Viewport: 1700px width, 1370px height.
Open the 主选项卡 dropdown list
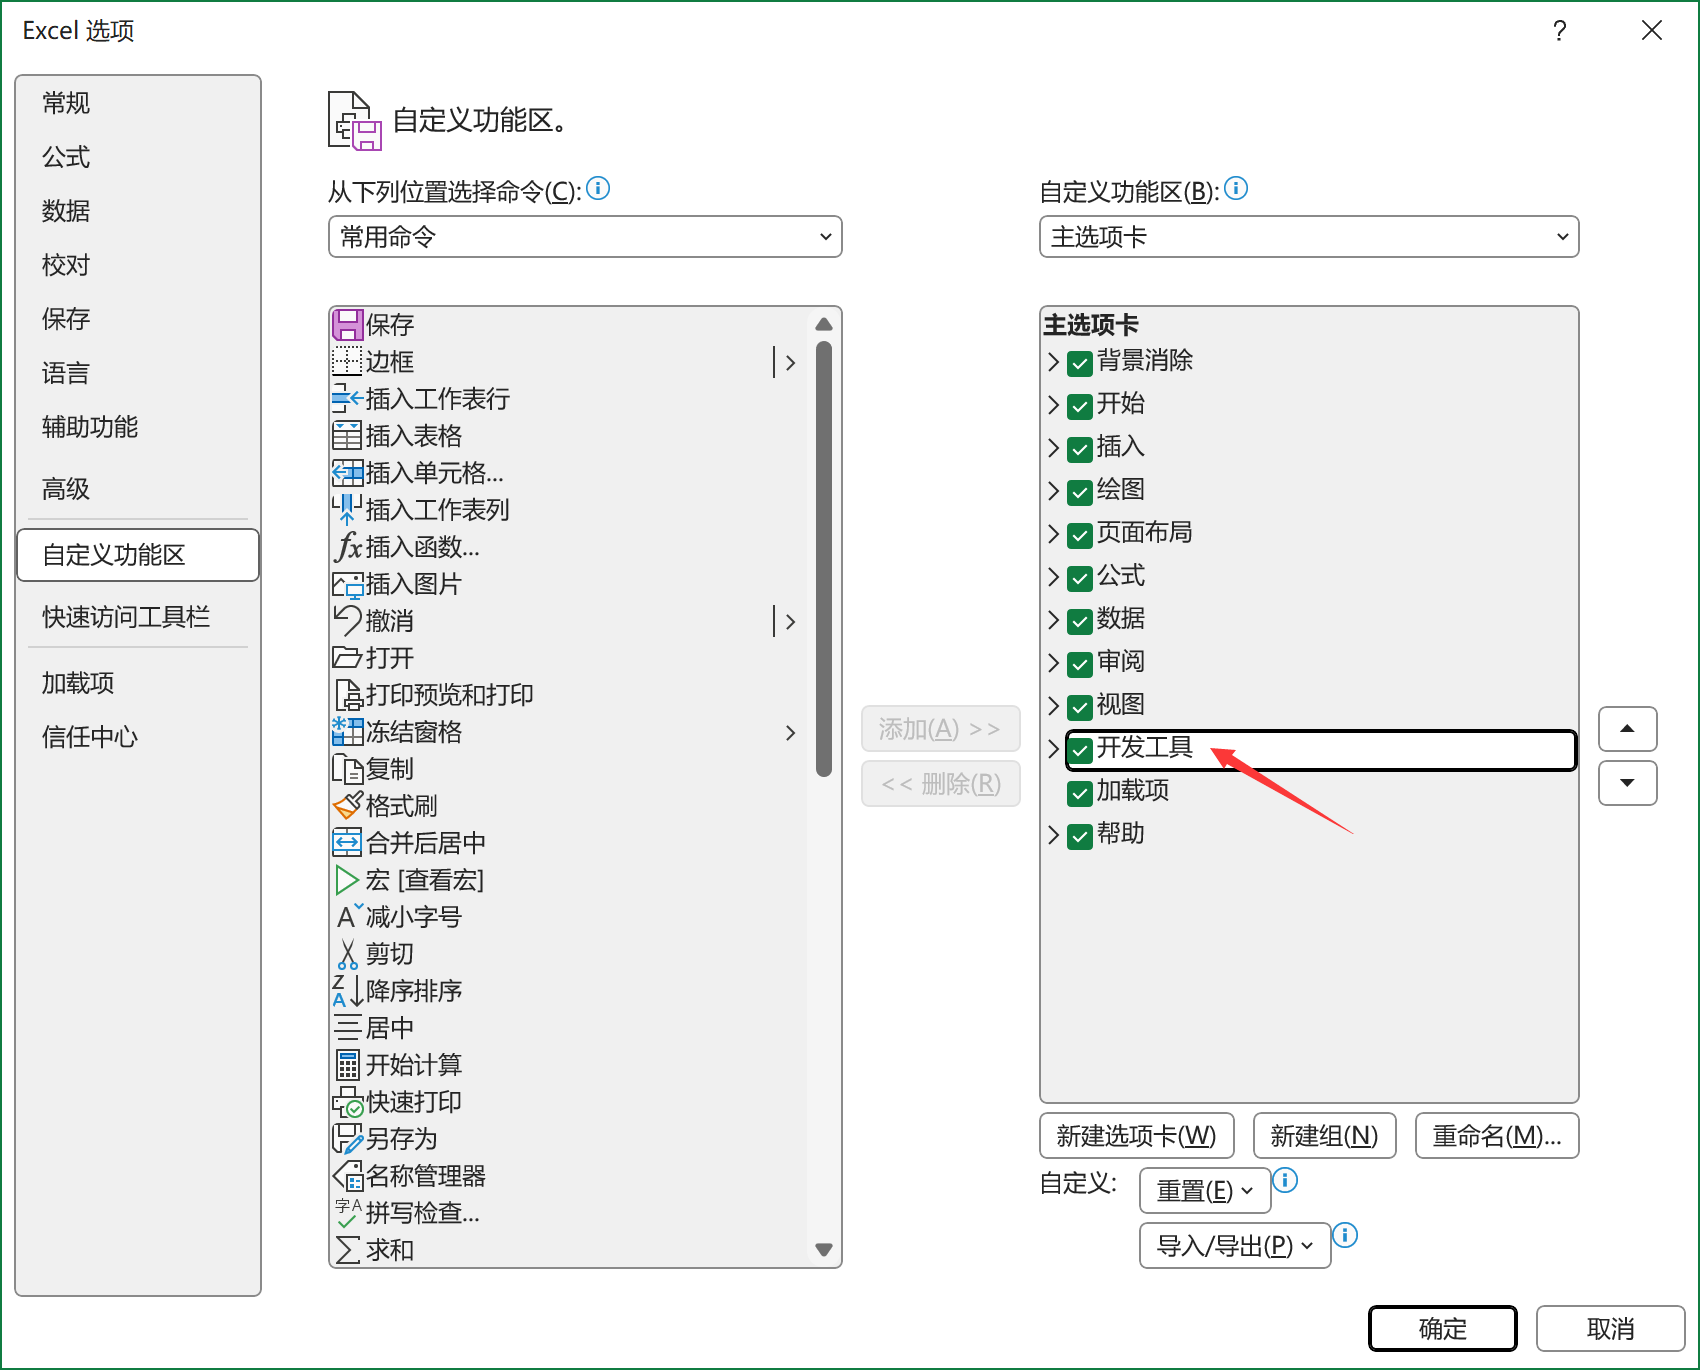[x=1308, y=237]
